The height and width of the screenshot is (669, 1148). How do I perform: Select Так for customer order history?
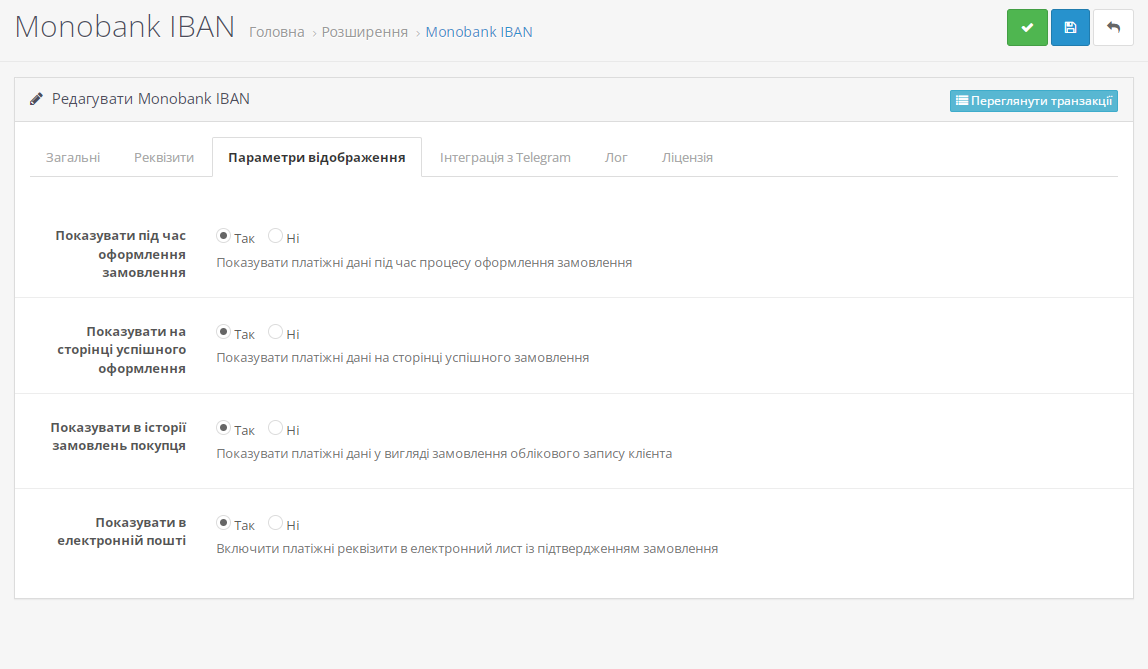(x=223, y=427)
